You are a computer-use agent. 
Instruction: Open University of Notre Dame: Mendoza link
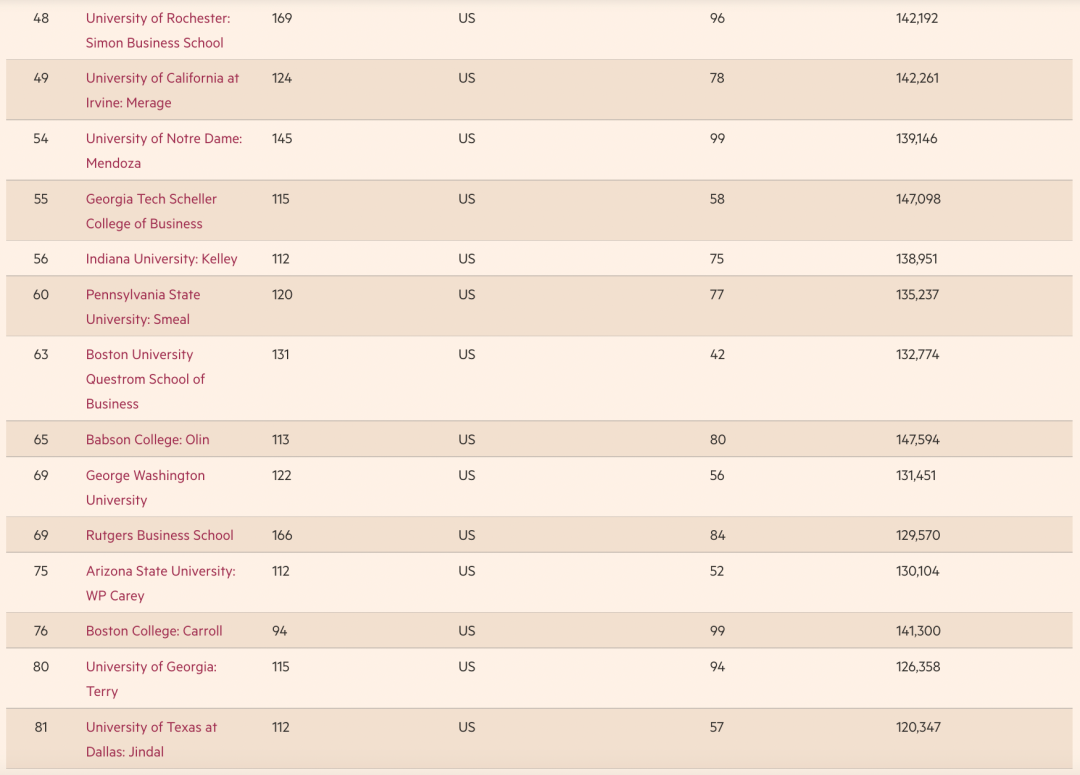point(163,139)
